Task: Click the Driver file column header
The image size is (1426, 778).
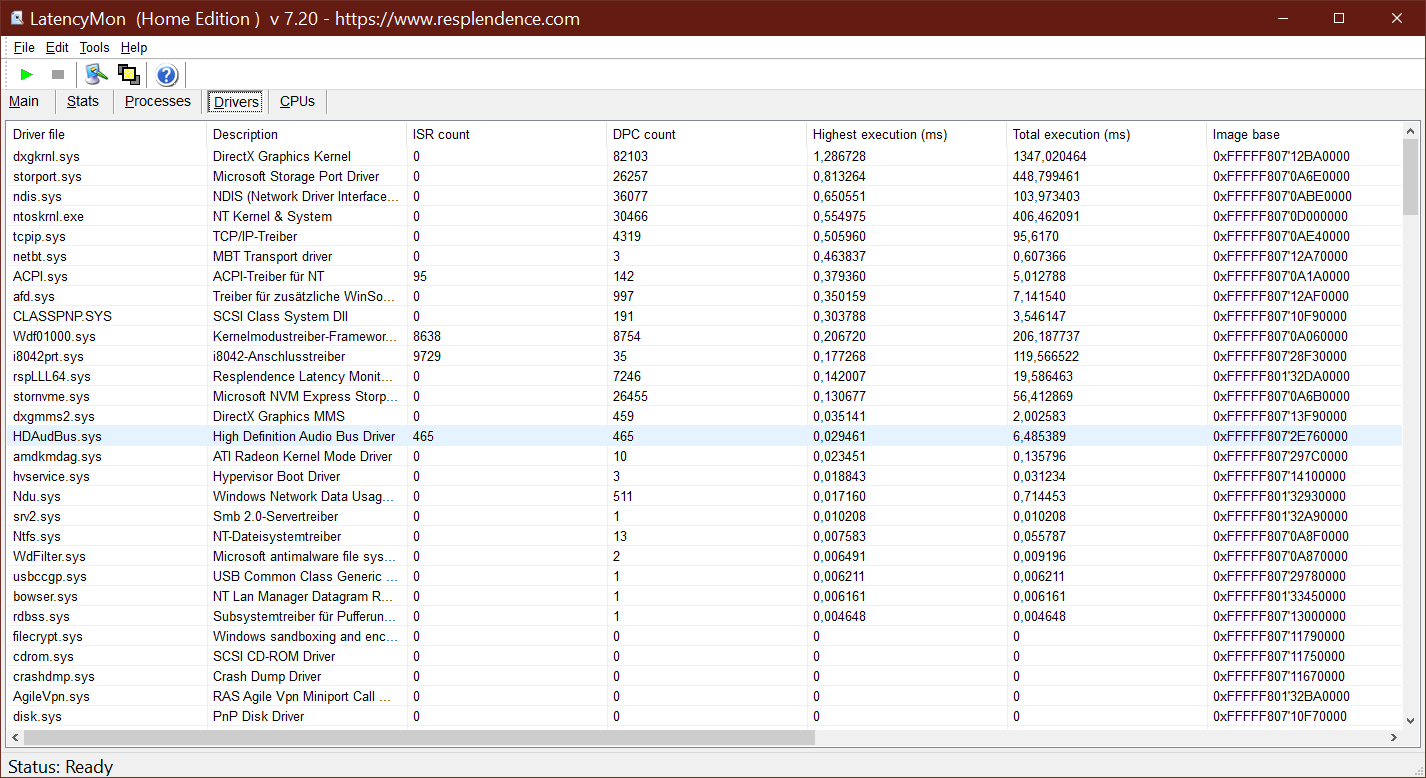Action: pyautogui.click(x=39, y=134)
